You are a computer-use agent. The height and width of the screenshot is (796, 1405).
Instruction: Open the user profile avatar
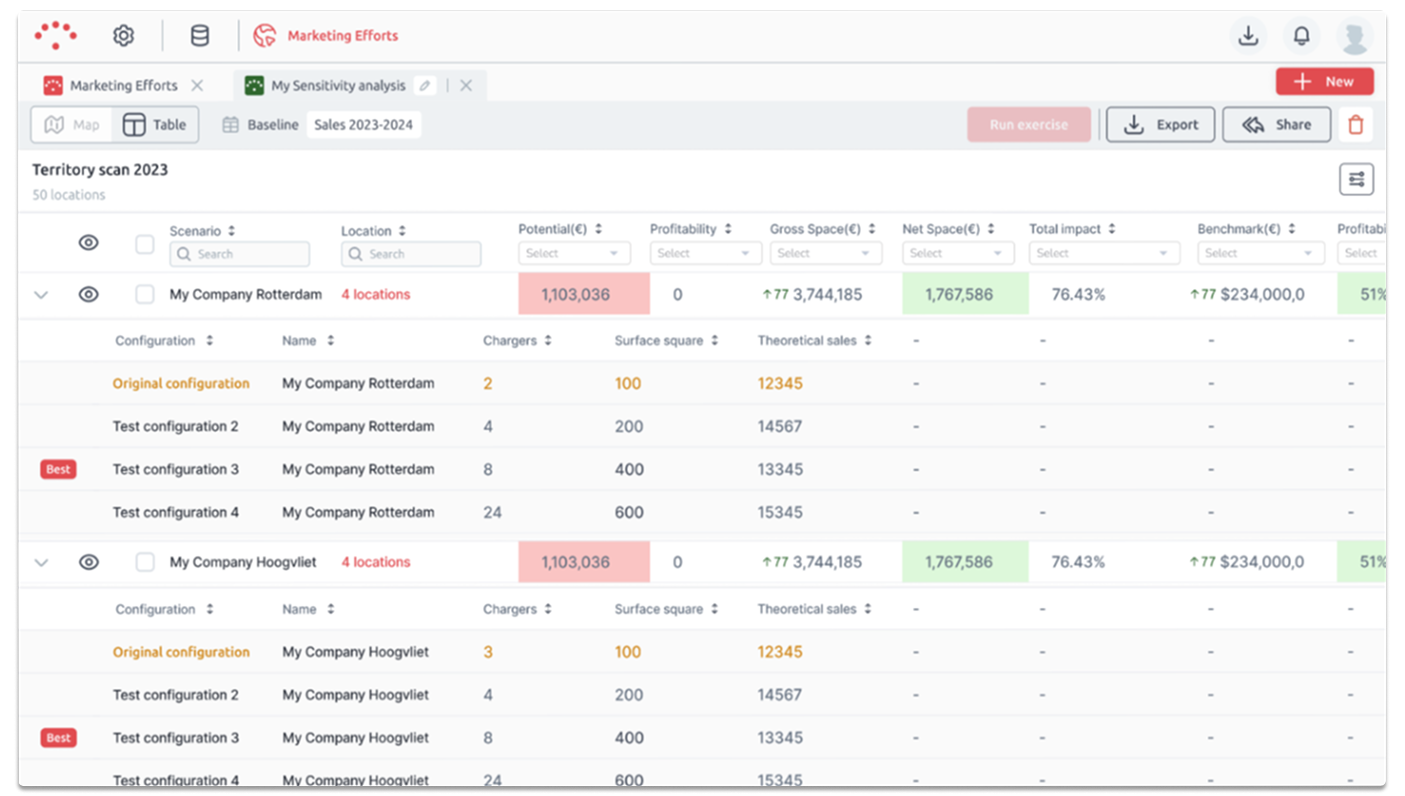[x=1354, y=36]
